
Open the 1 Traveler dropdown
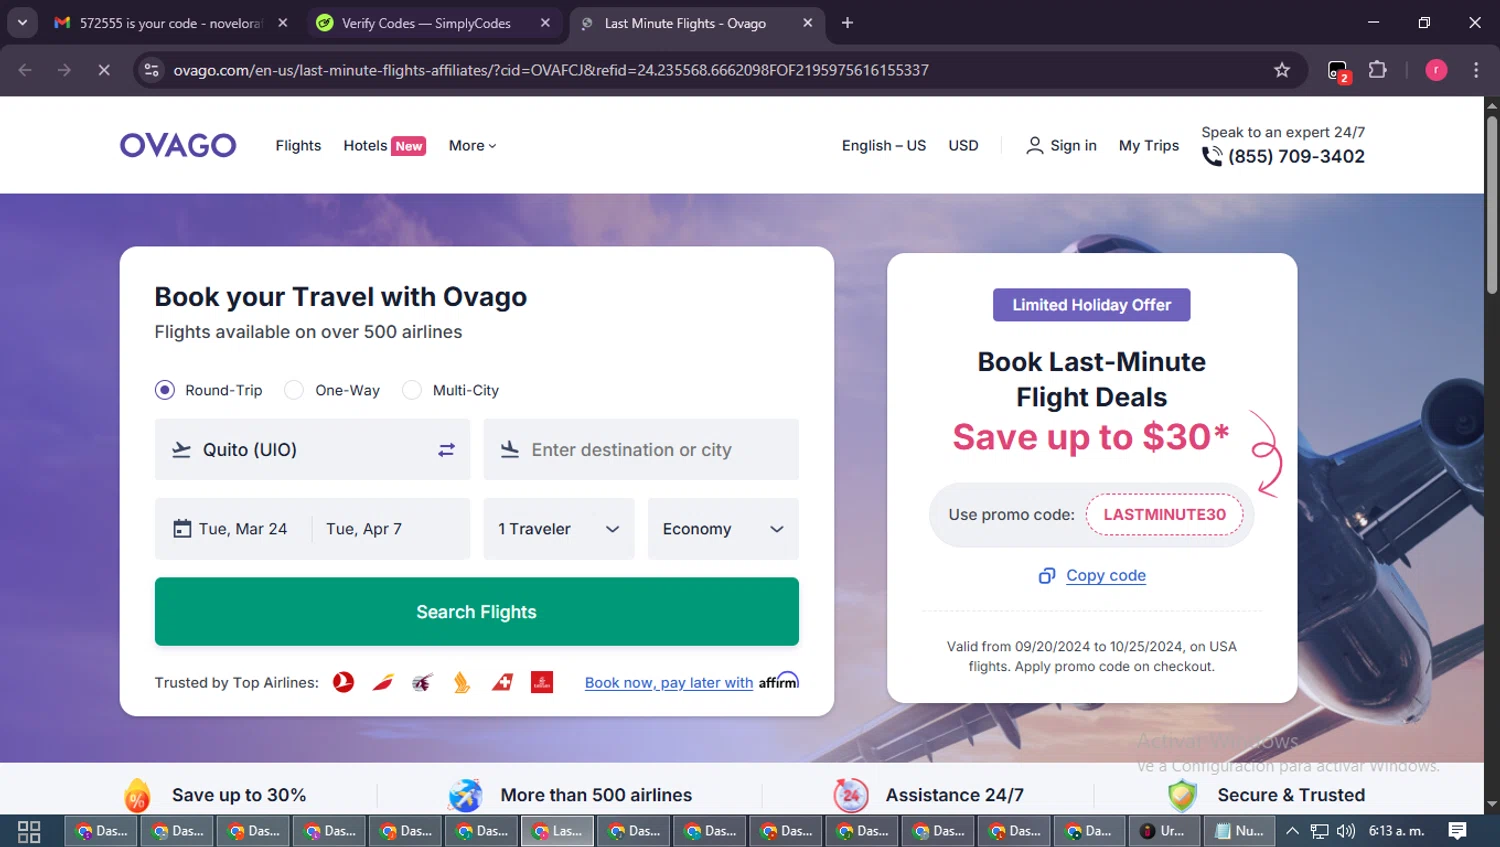point(559,529)
